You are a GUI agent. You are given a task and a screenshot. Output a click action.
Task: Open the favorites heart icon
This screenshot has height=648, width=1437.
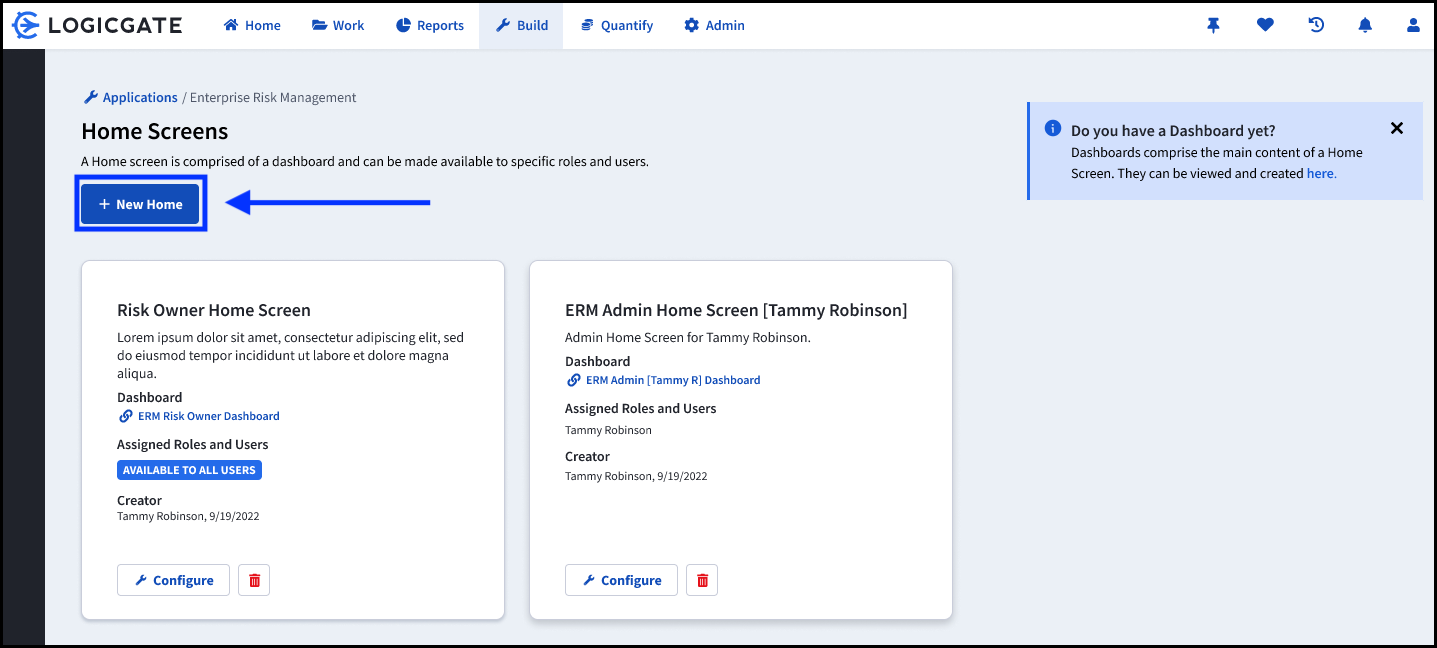1265,25
